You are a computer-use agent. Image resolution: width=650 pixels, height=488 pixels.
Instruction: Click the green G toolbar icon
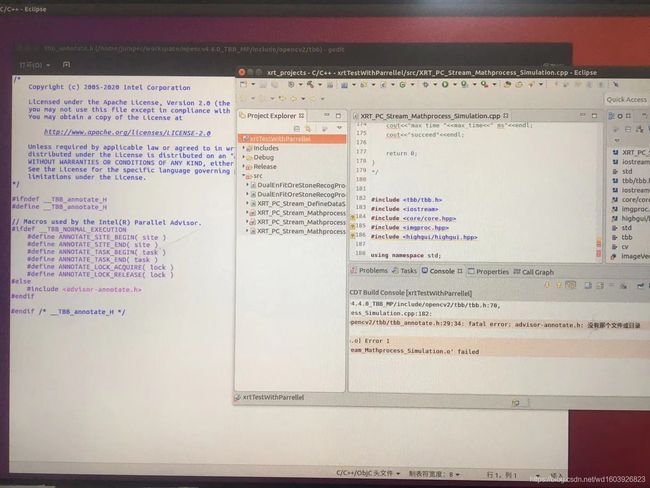click(402, 85)
